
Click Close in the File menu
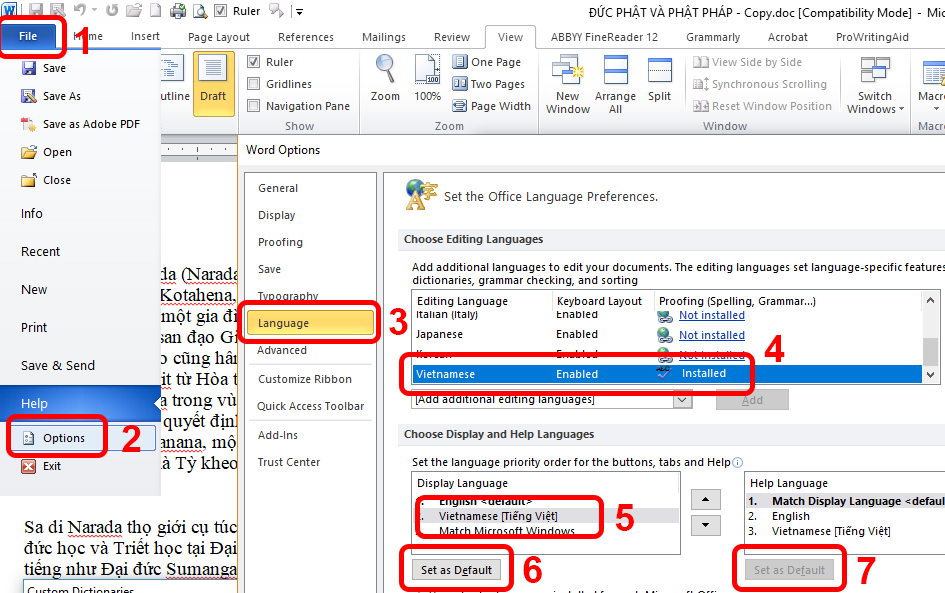46,180
